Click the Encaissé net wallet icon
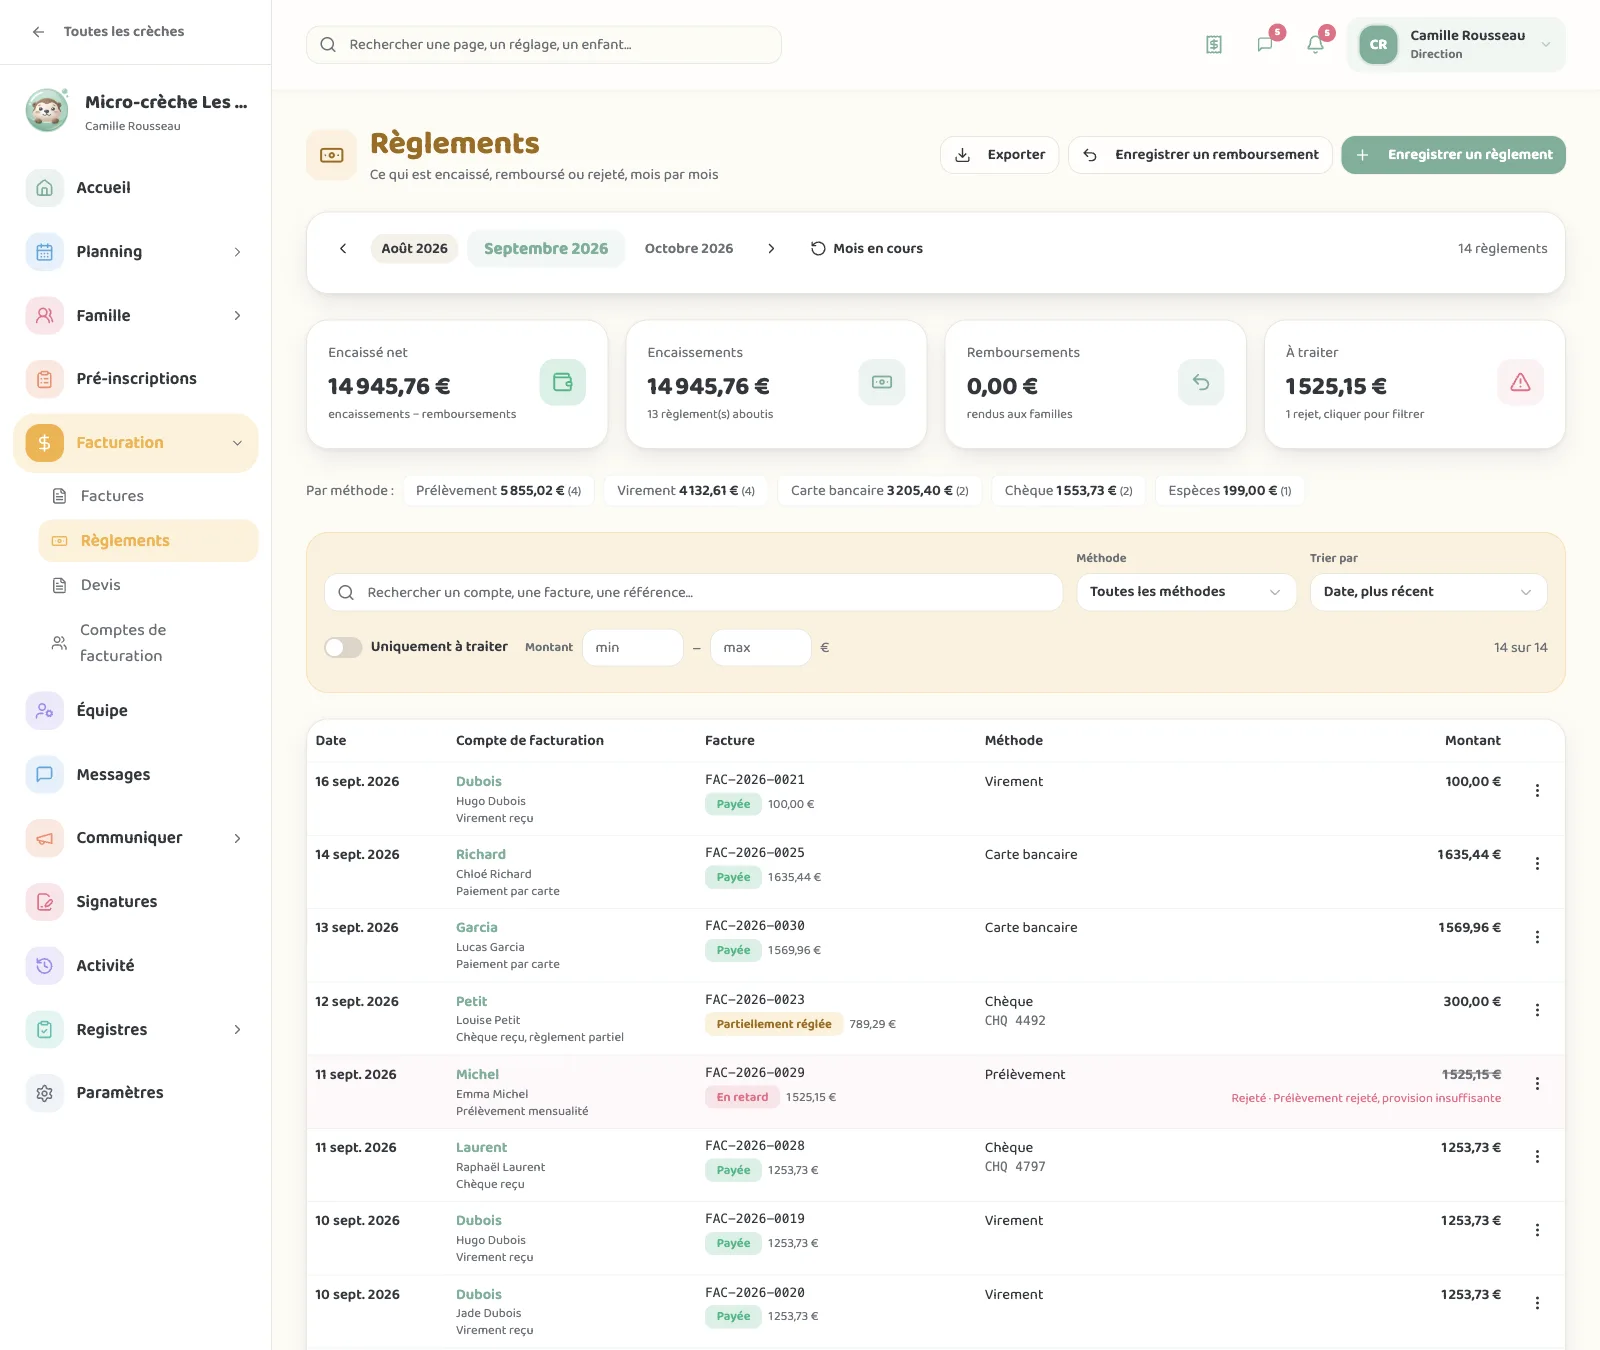1600x1350 pixels. pos(563,382)
